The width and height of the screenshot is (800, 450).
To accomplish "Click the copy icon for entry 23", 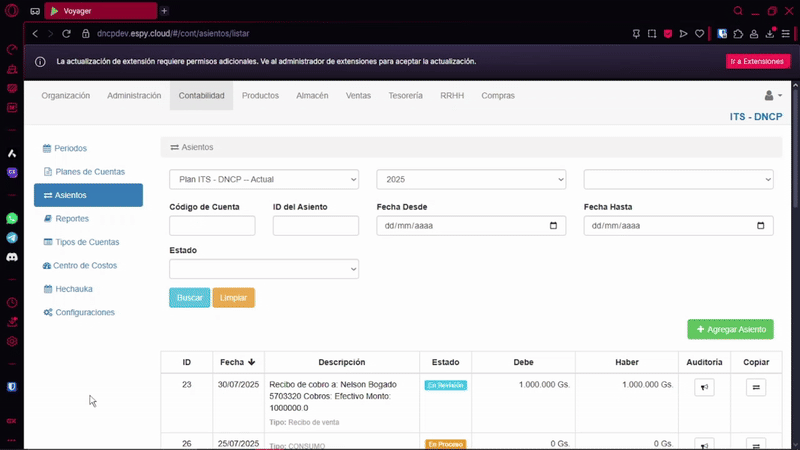I will click(756, 388).
